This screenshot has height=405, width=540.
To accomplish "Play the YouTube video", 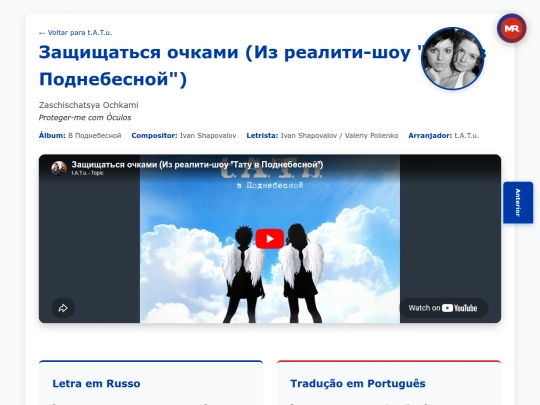I will tap(270, 239).
